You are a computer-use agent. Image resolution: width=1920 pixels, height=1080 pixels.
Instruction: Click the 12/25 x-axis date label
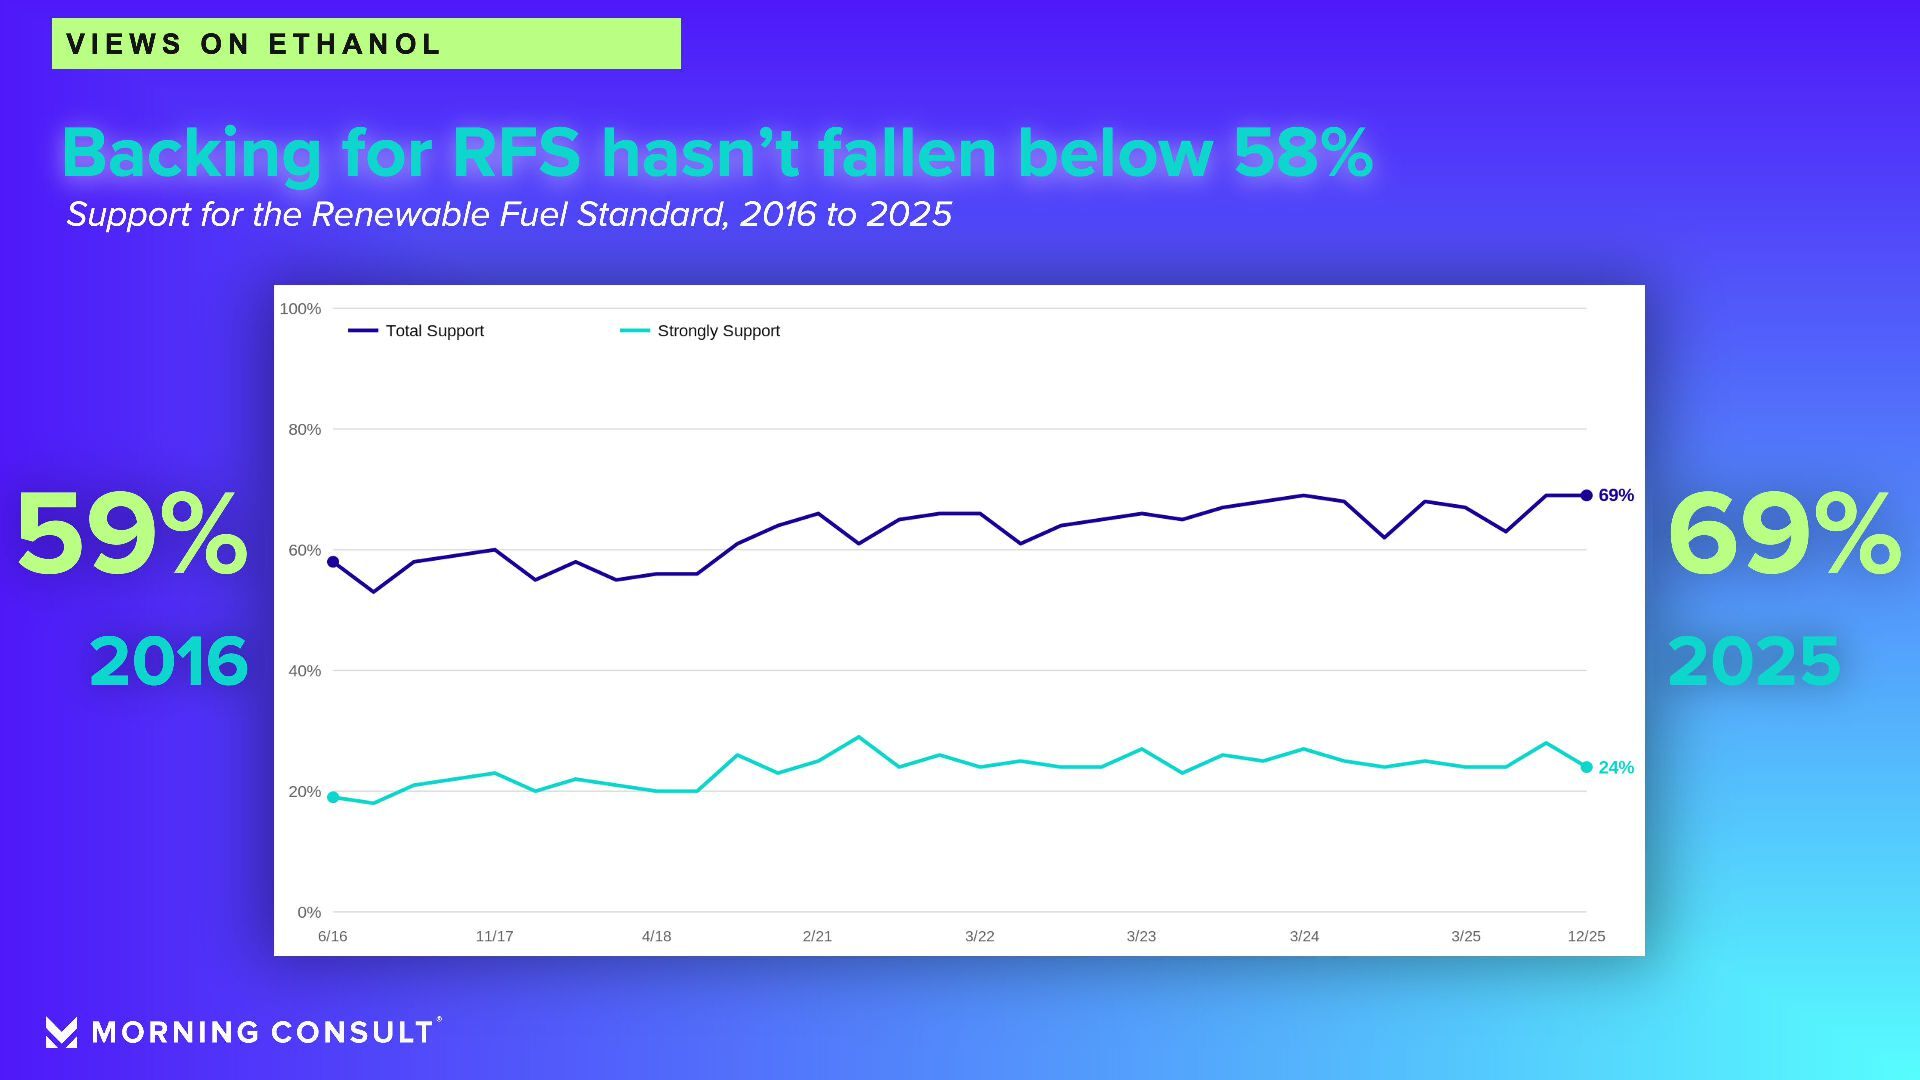(x=1586, y=936)
